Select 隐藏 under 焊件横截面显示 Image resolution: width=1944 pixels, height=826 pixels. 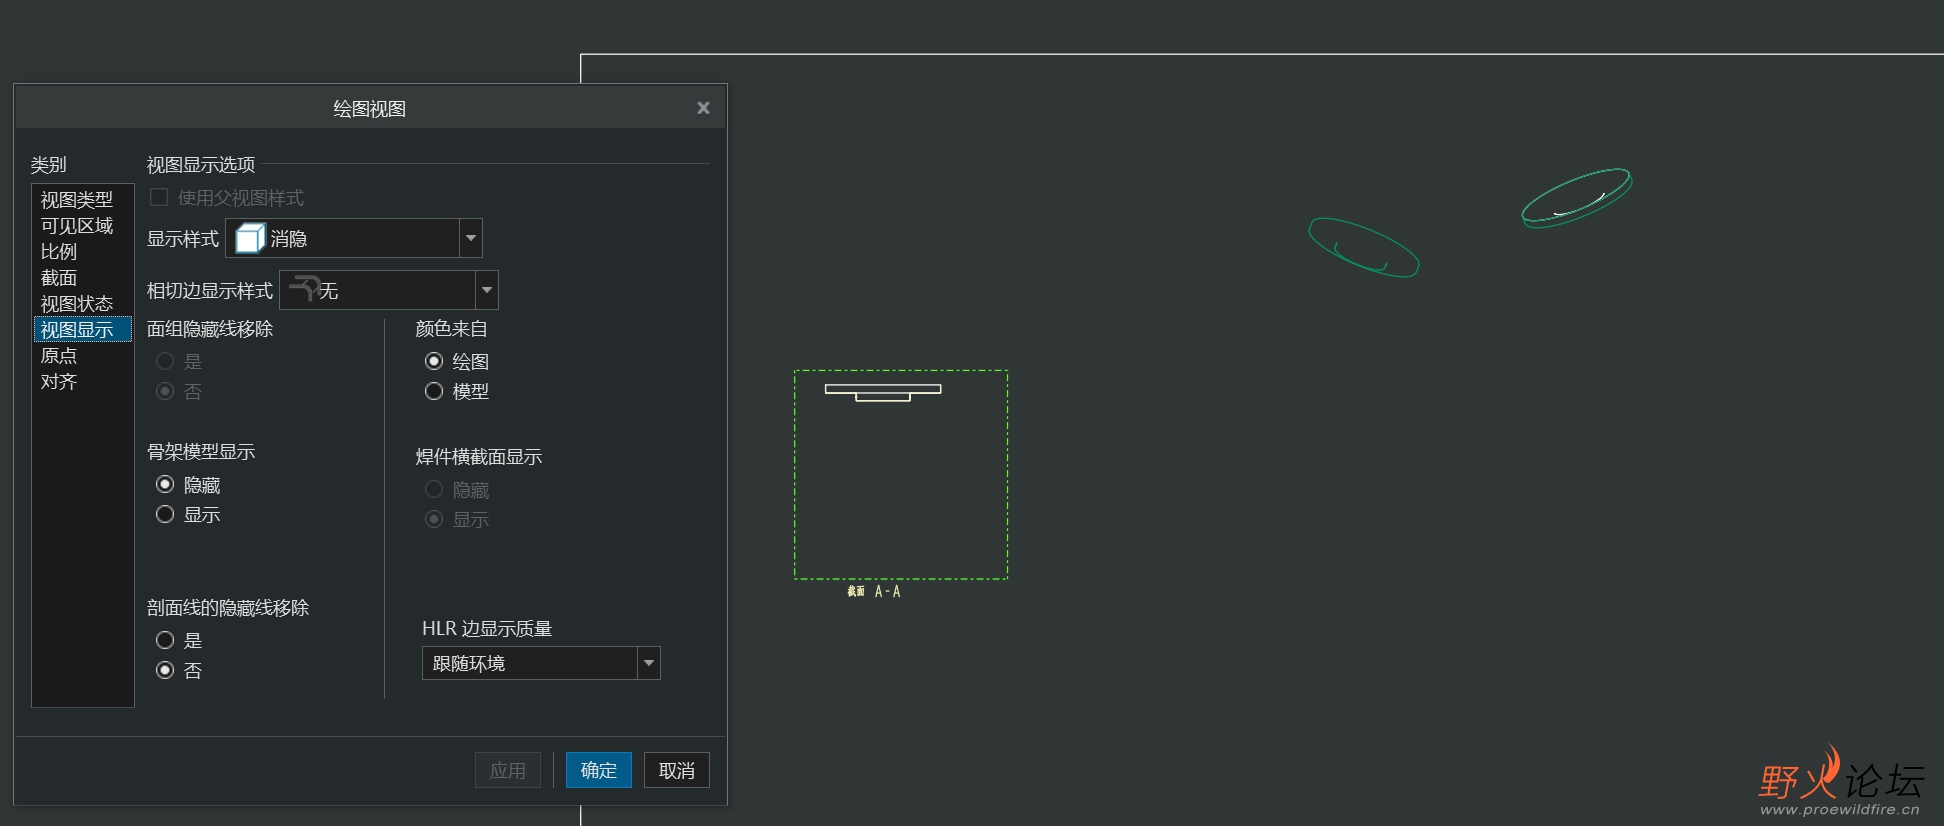point(434,489)
